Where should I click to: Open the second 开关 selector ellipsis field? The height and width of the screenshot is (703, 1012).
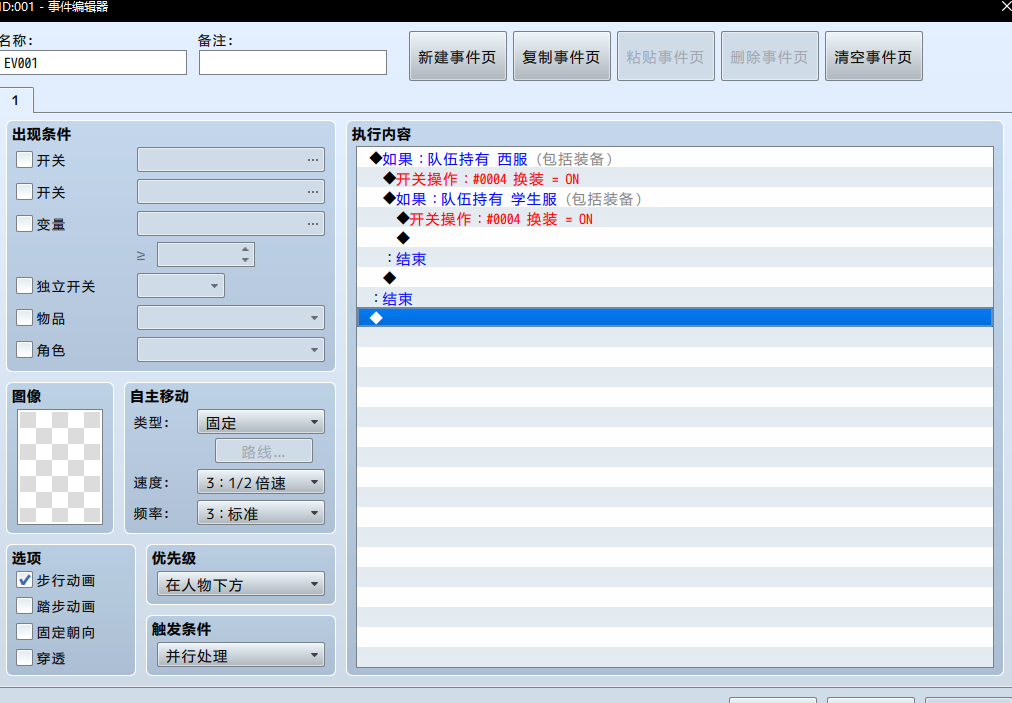pyautogui.click(x=230, y=192)
